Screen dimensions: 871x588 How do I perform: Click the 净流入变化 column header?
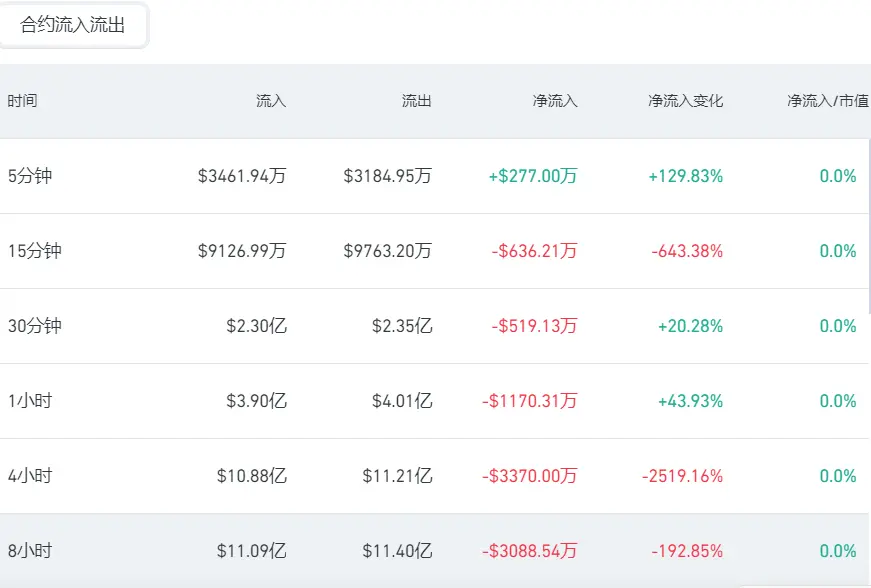coord(685,100)
